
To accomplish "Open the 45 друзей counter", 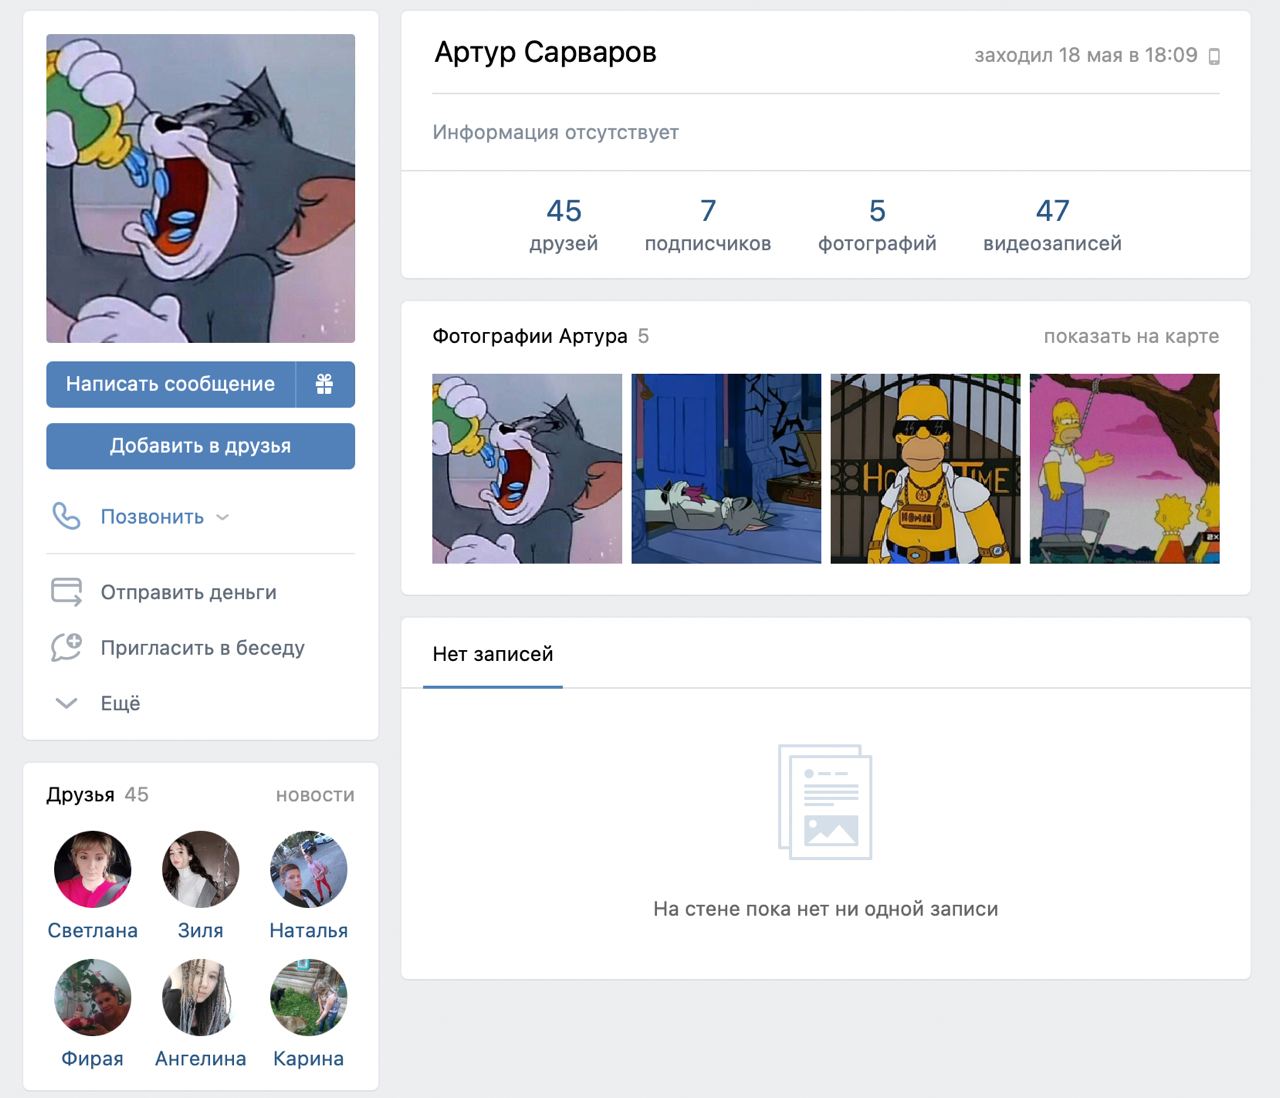I will 564,225.
